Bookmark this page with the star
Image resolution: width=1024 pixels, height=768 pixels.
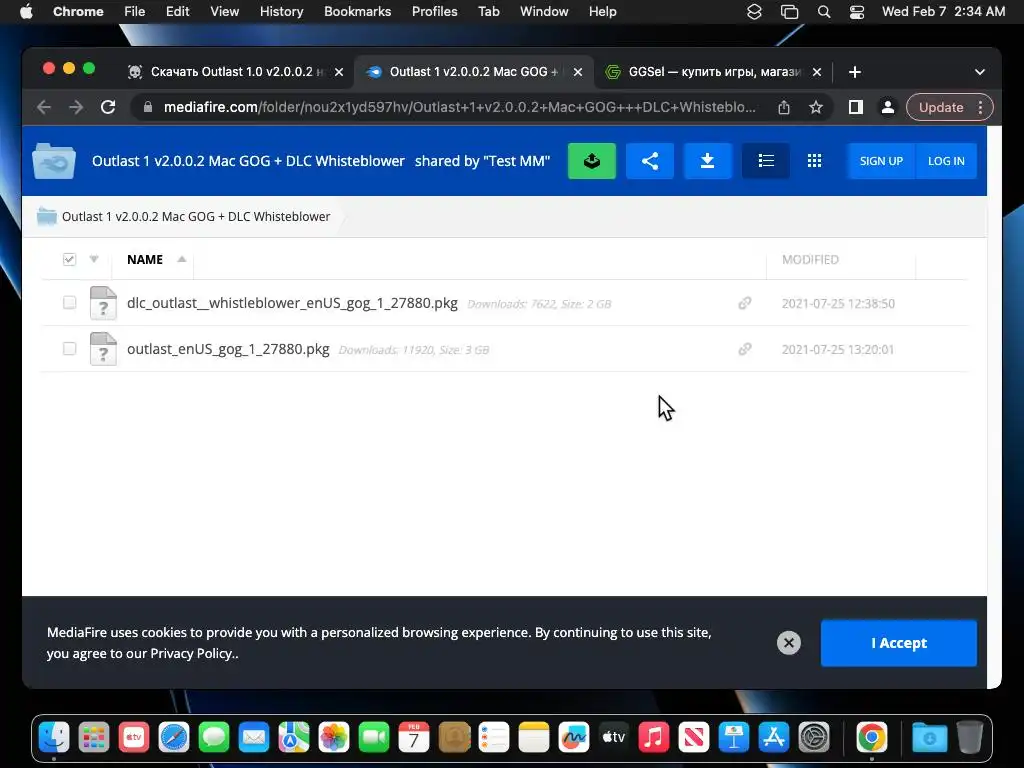[x=816, y=107]
